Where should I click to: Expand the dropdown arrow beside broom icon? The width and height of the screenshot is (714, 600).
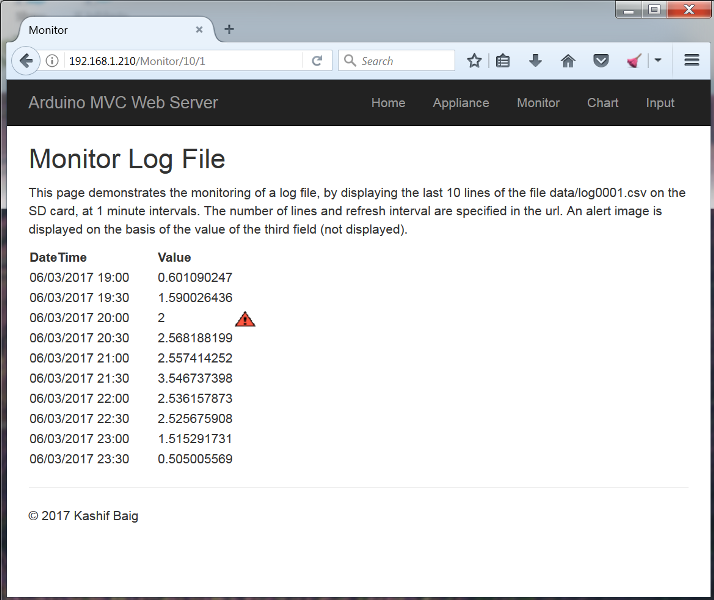tap(658, 60)
